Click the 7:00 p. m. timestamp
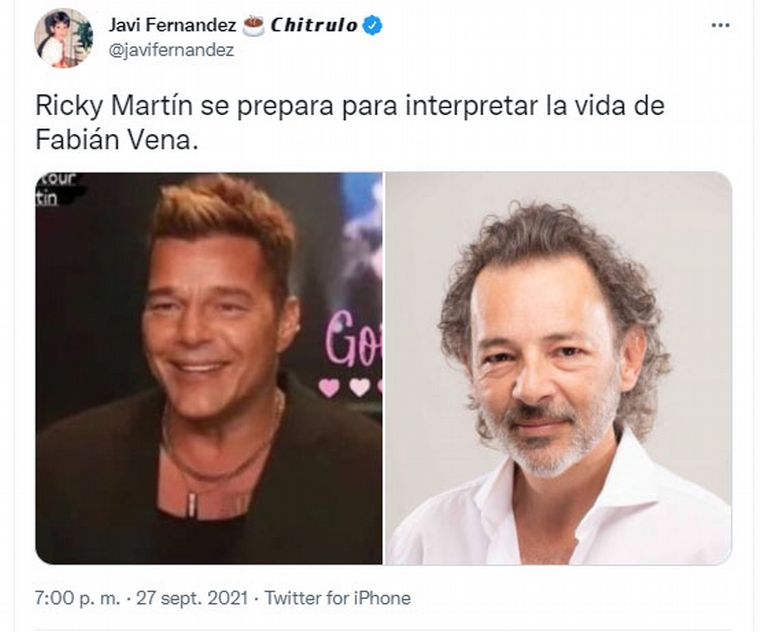The image size is (760, 632). pos(77,598)
